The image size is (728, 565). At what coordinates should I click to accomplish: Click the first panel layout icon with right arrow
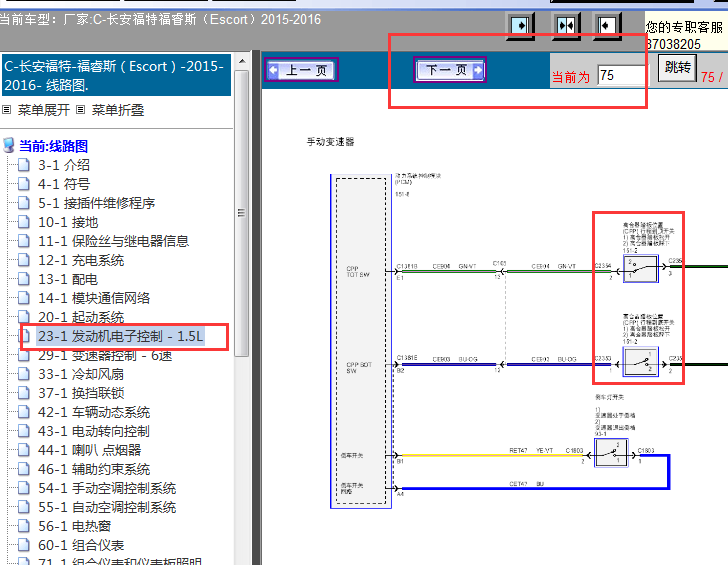520,25
